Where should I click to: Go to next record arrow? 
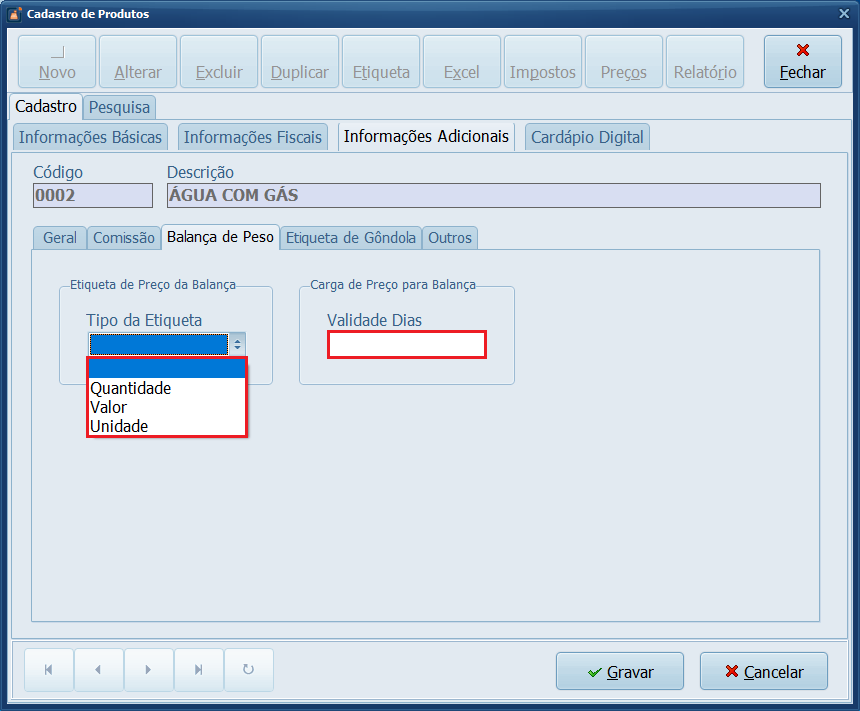coord(148,670)
